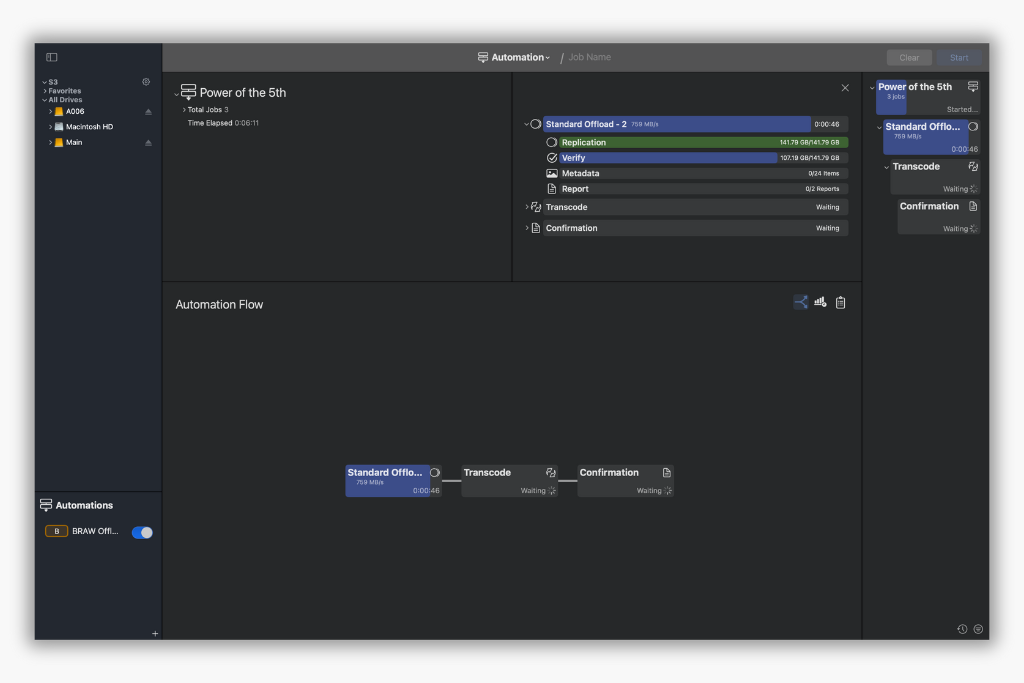Viewport: 1024px width, 683px height.
Task: Click the Job Name field
Action: click(590, 57)
